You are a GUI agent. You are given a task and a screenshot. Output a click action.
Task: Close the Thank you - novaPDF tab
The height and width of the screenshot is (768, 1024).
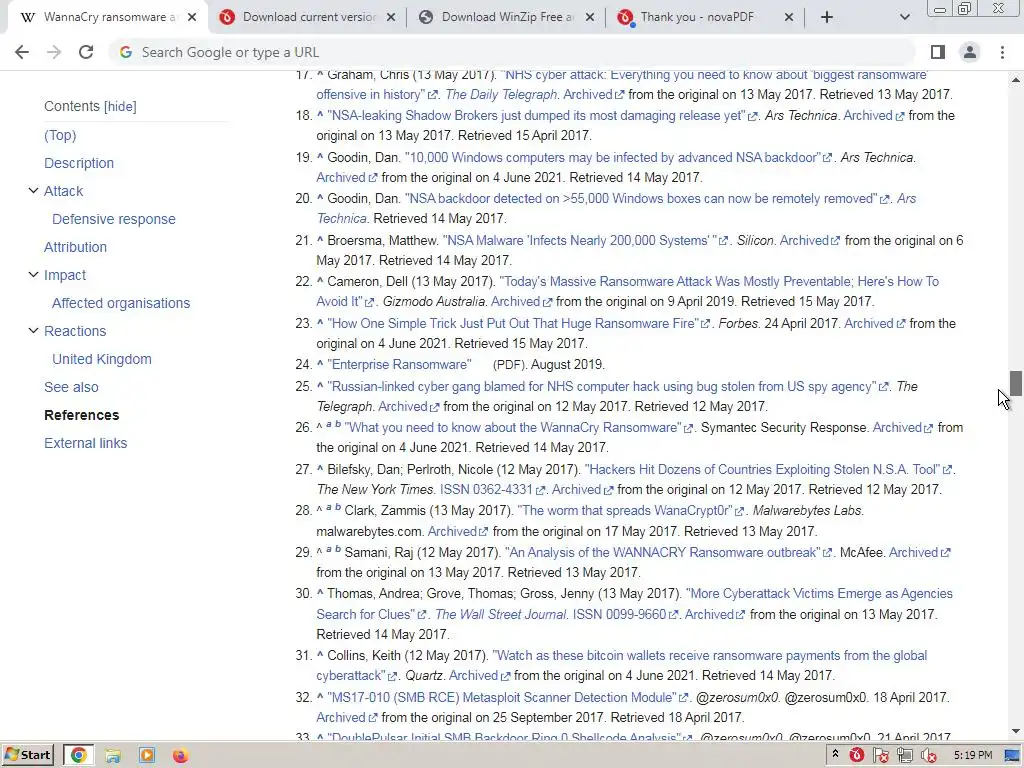click(x=789, y=17)
